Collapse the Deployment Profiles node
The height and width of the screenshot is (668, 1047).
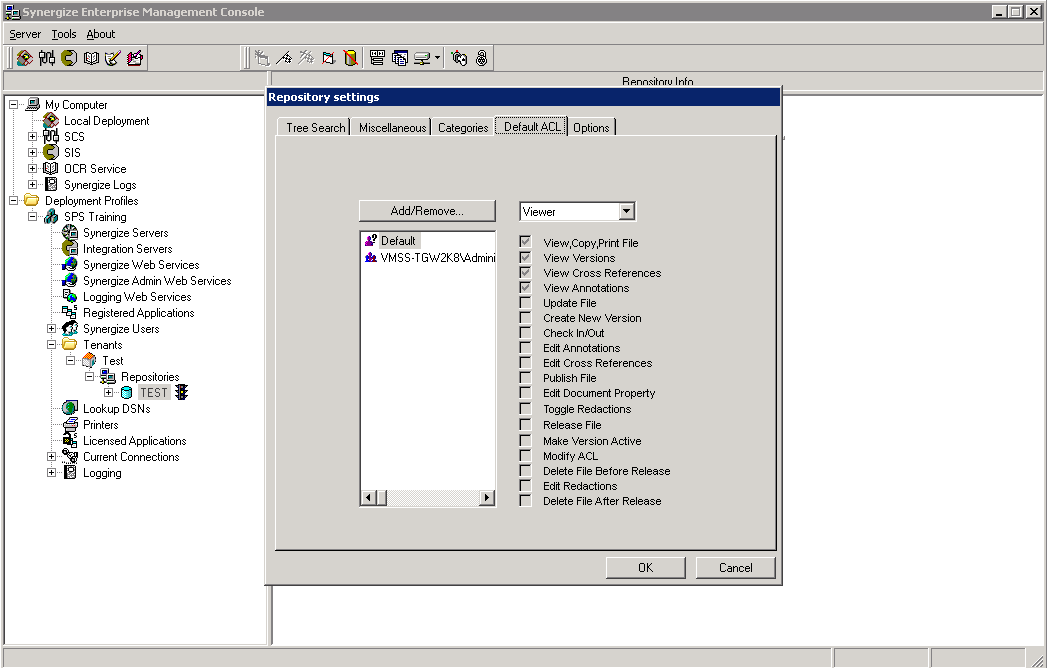pyautogui.click(x=13, y=200)
